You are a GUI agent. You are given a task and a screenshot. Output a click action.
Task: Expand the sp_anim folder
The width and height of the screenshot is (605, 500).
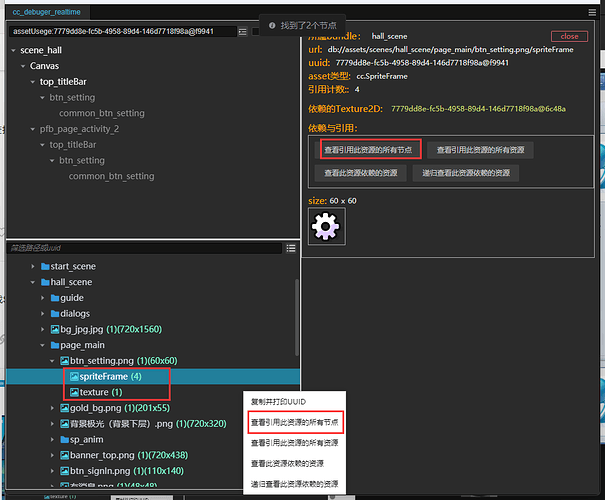click(52, 440)
